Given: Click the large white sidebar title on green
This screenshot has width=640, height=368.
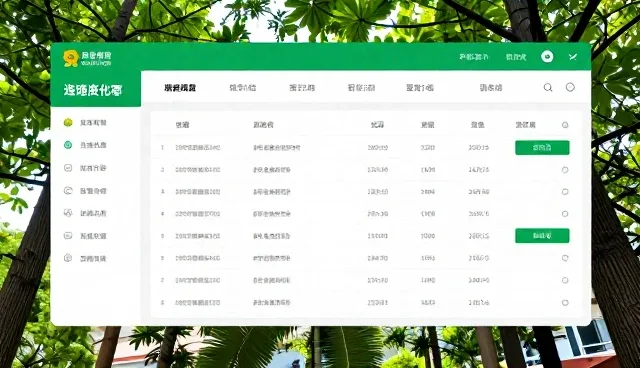Looking at the screenshot, I should (x=93, y=90).
